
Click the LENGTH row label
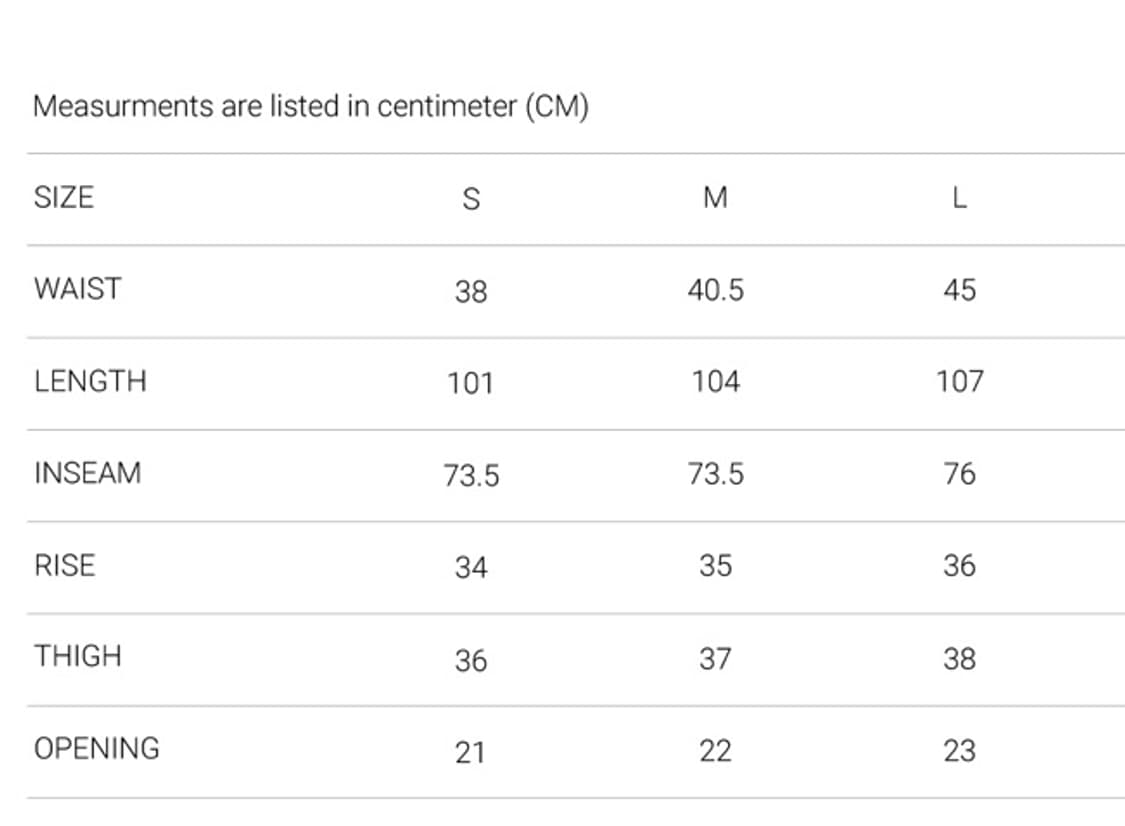pos(90,381)
